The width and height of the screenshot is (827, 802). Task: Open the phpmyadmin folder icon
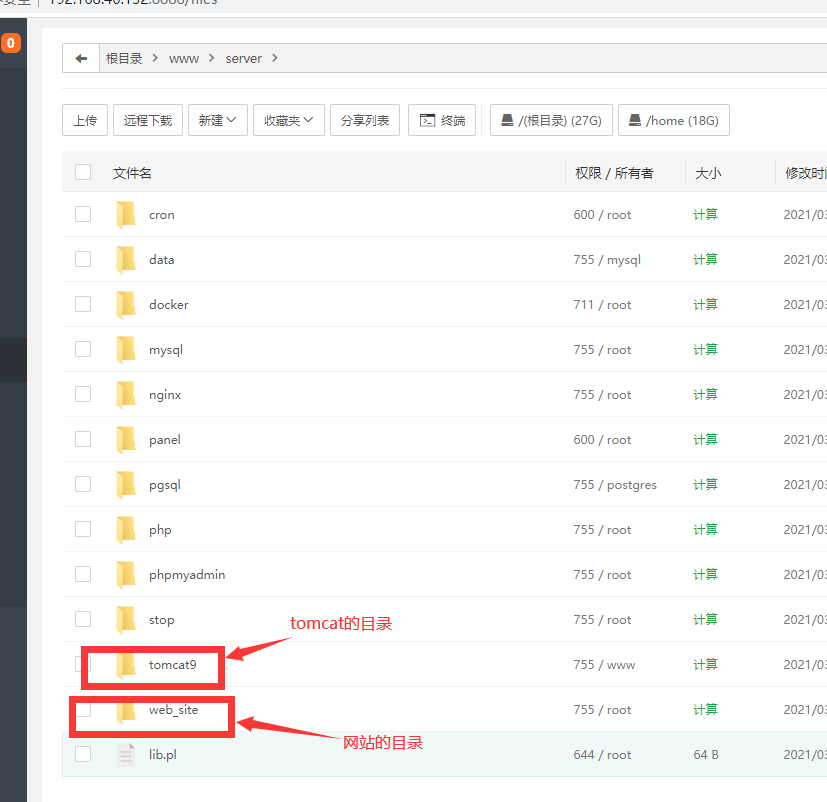(124, 574)
